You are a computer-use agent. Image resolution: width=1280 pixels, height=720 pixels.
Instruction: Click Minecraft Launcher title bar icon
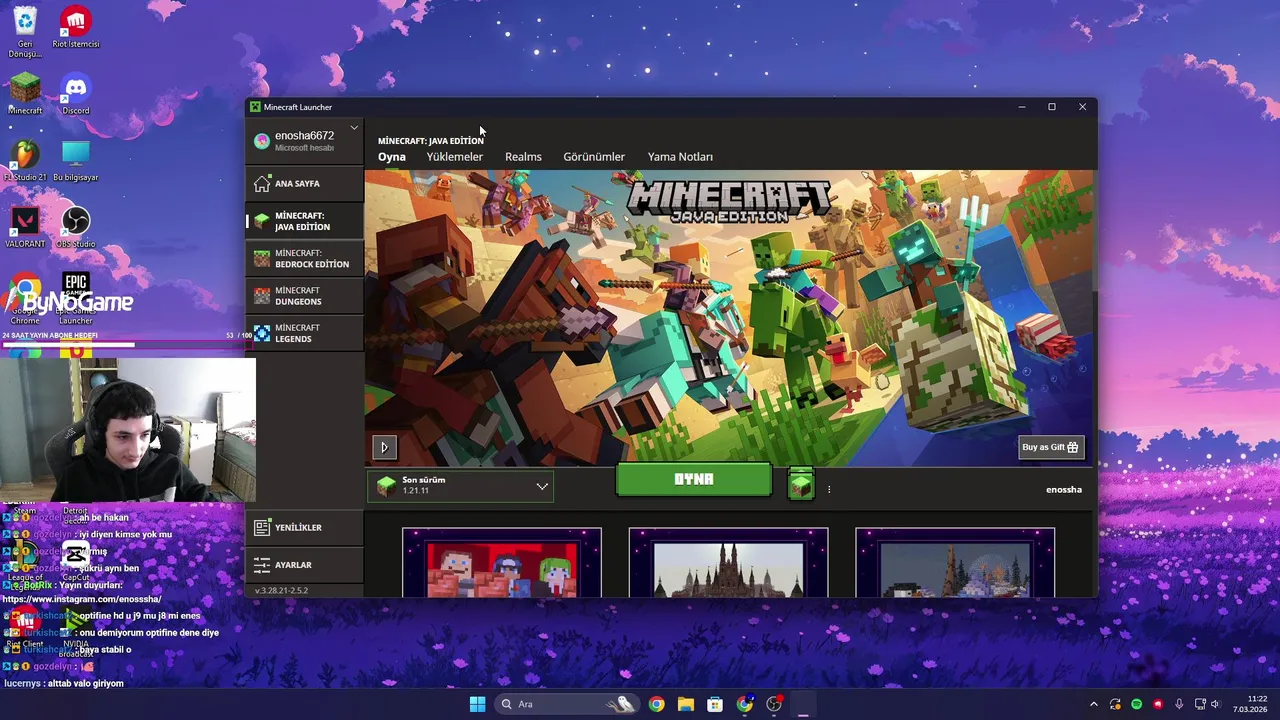pyautogui.click(x=255, y=107)
